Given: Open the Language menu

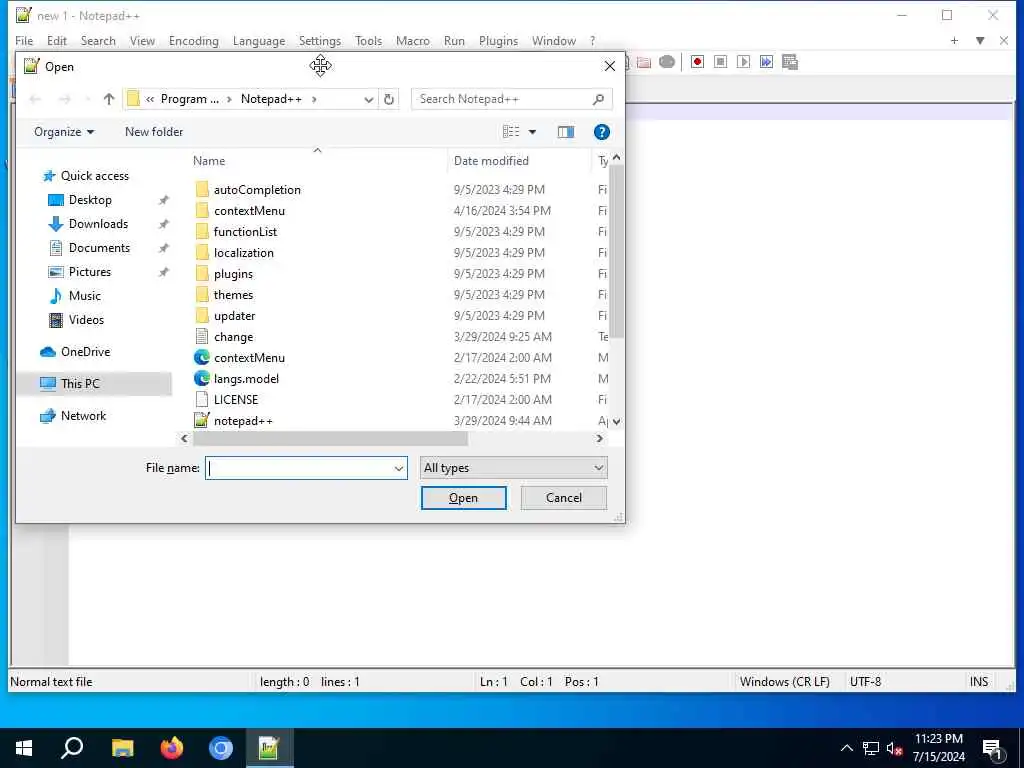Looking at the screenshot, I should (x=259, y=40).
